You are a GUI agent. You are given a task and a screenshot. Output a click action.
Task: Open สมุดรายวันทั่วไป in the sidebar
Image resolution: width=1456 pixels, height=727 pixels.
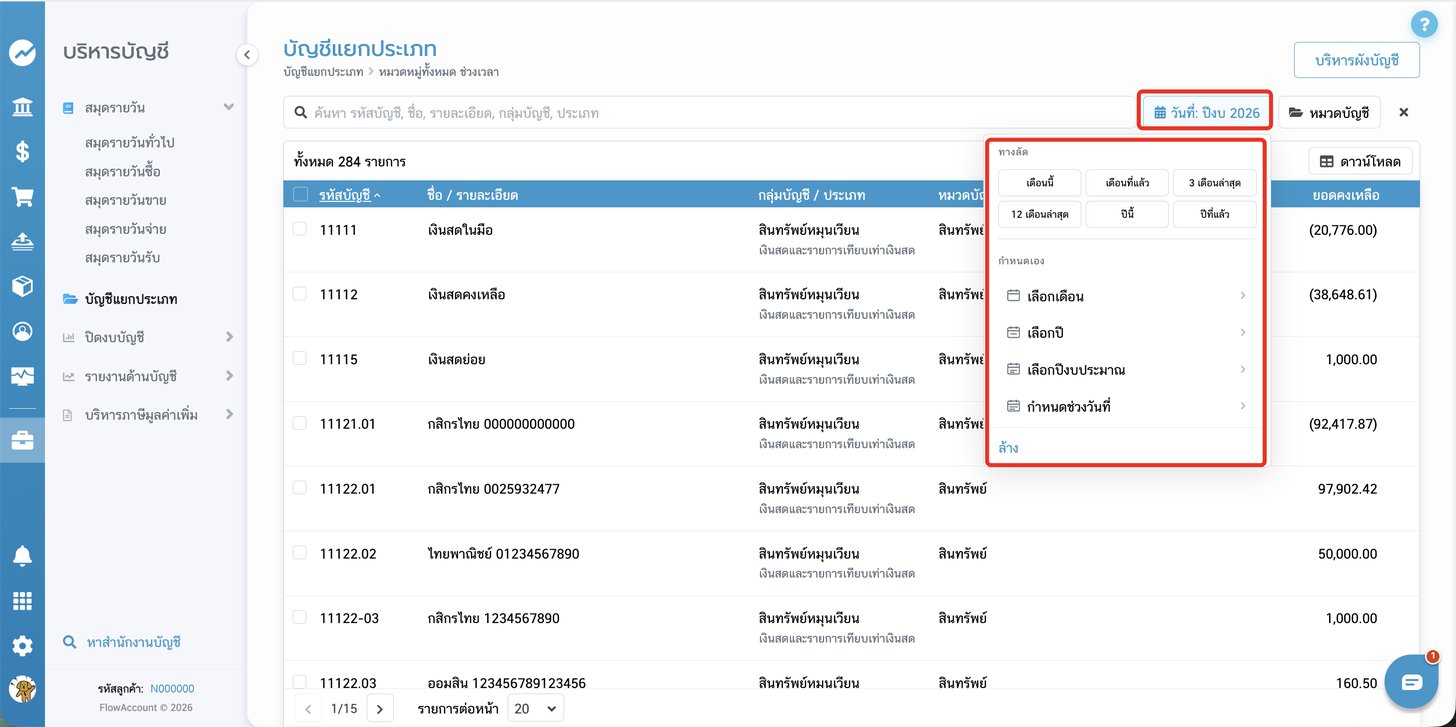pos(130,143)
